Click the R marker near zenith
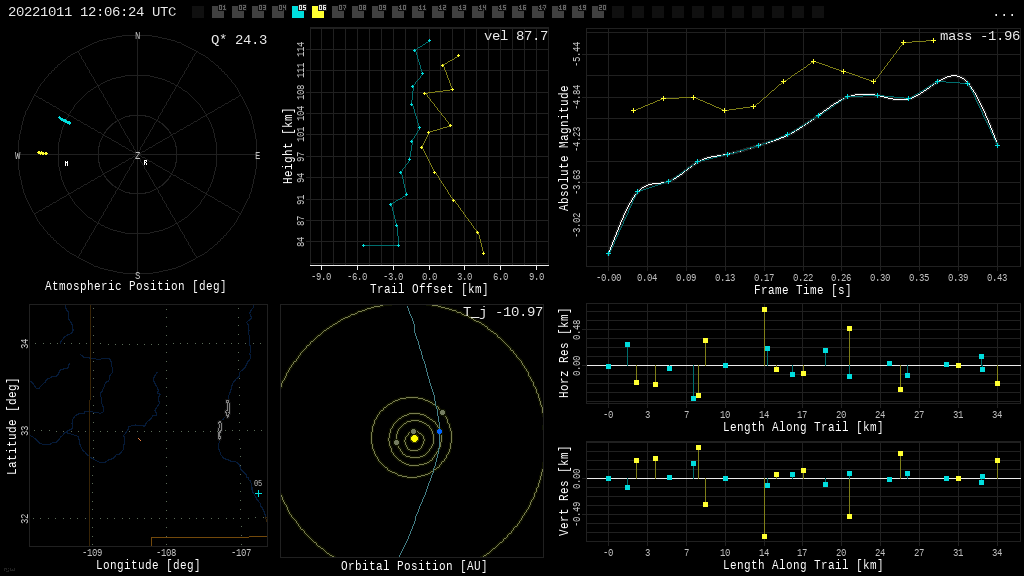1024x576 pixels. 145,163
